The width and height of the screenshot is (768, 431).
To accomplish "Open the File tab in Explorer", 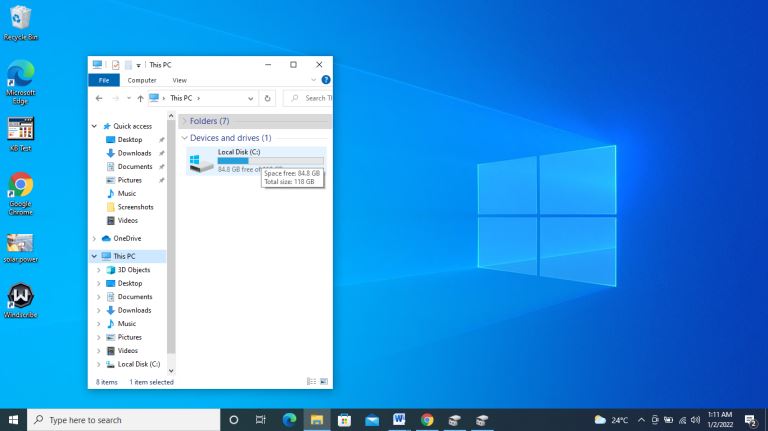I will 104,80.
